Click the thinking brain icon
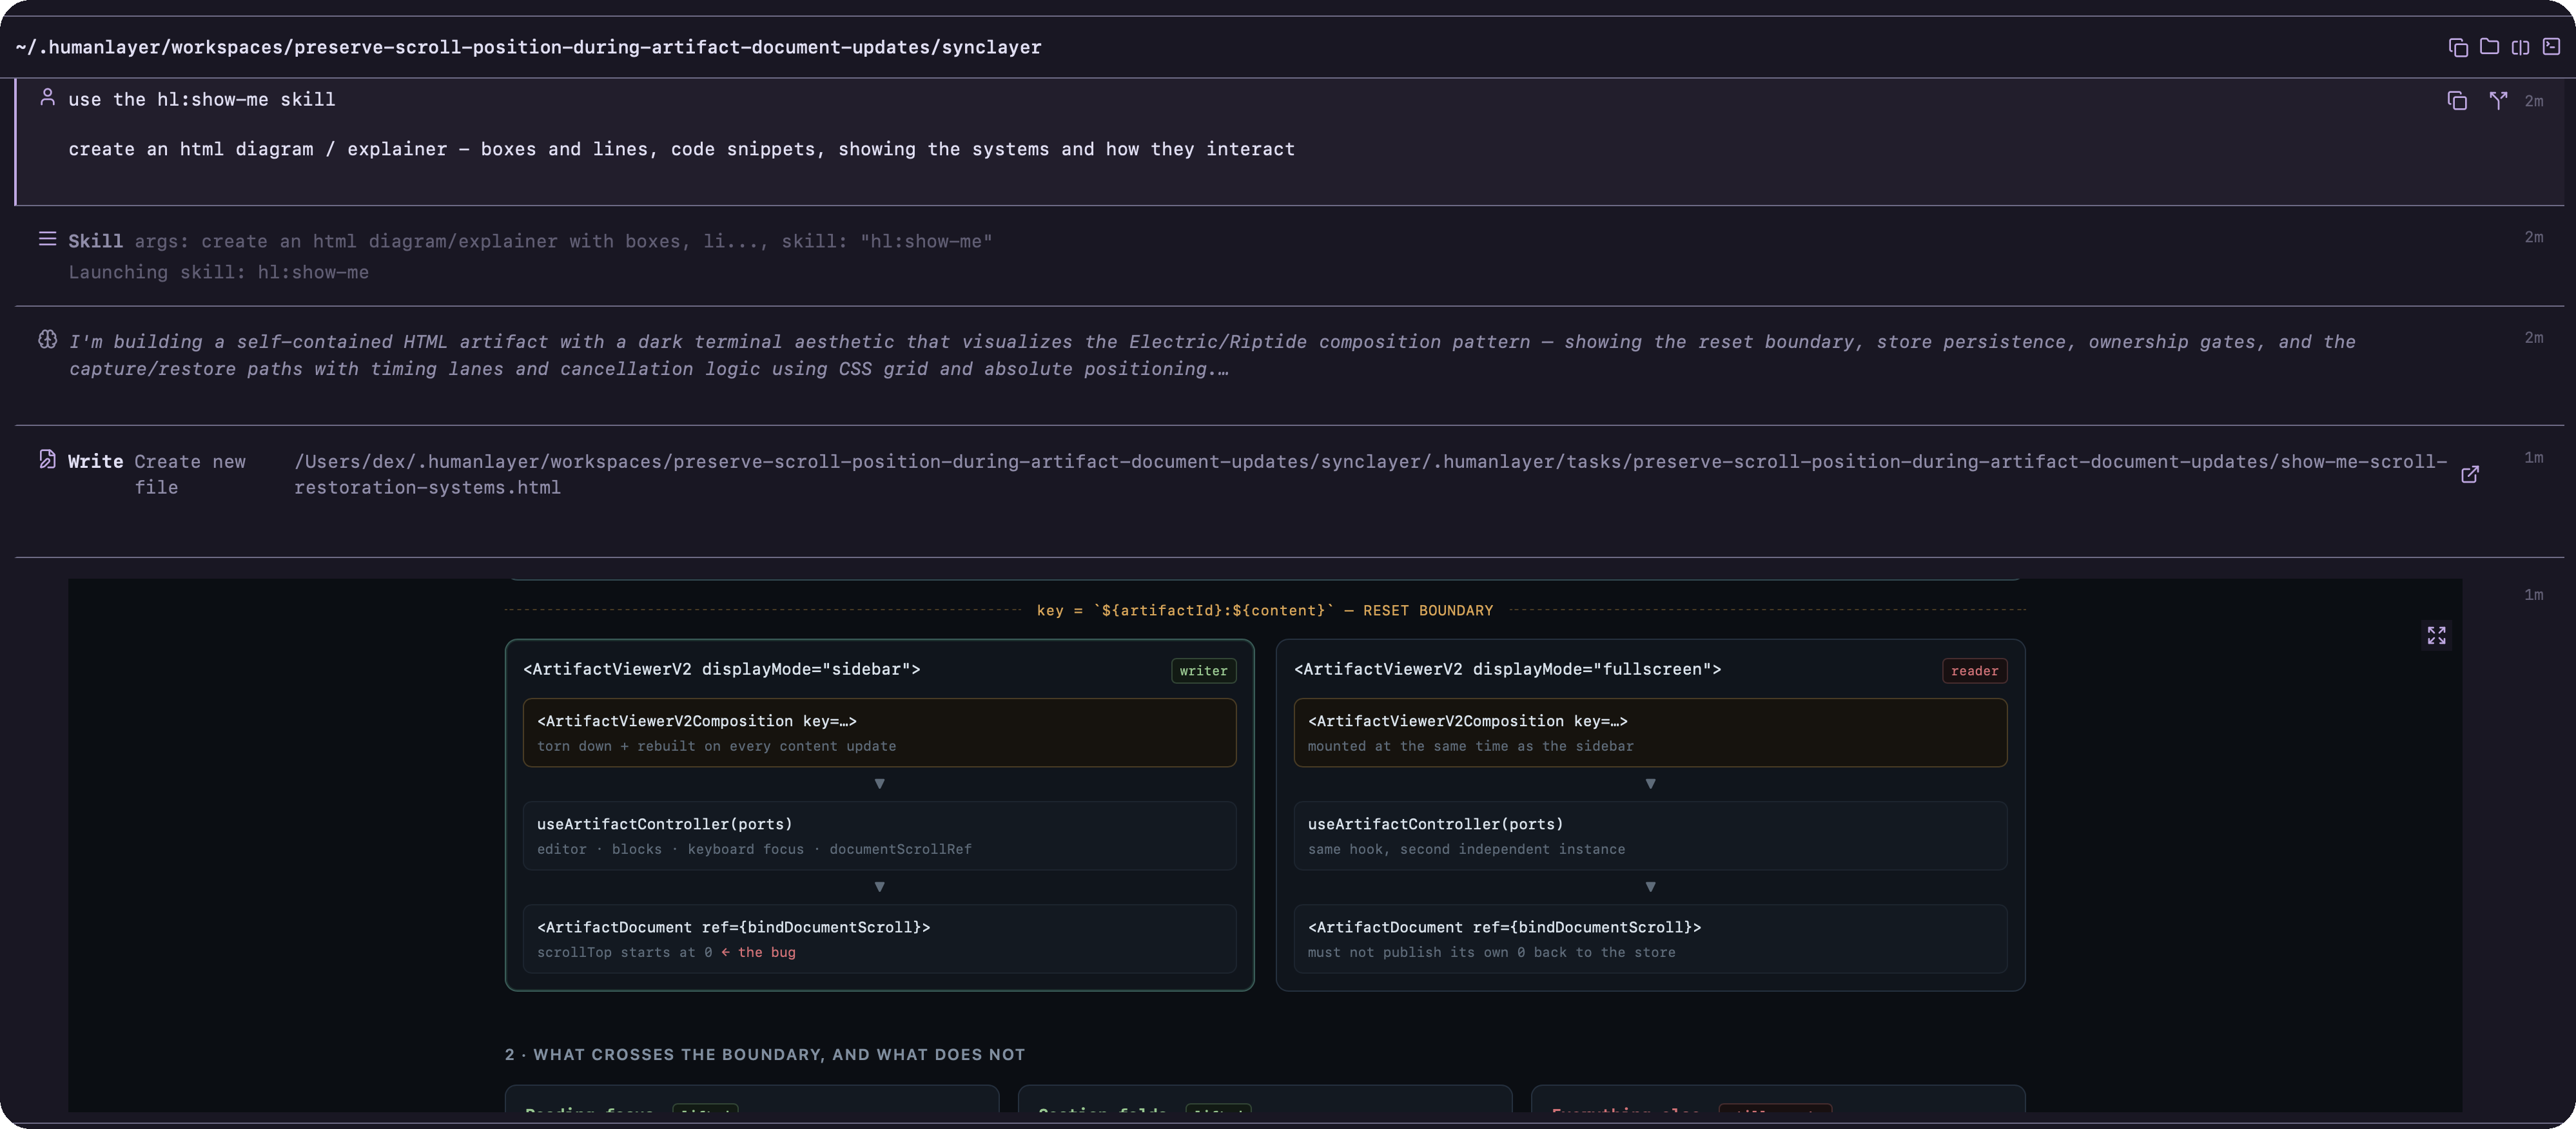 pos(47,339)
